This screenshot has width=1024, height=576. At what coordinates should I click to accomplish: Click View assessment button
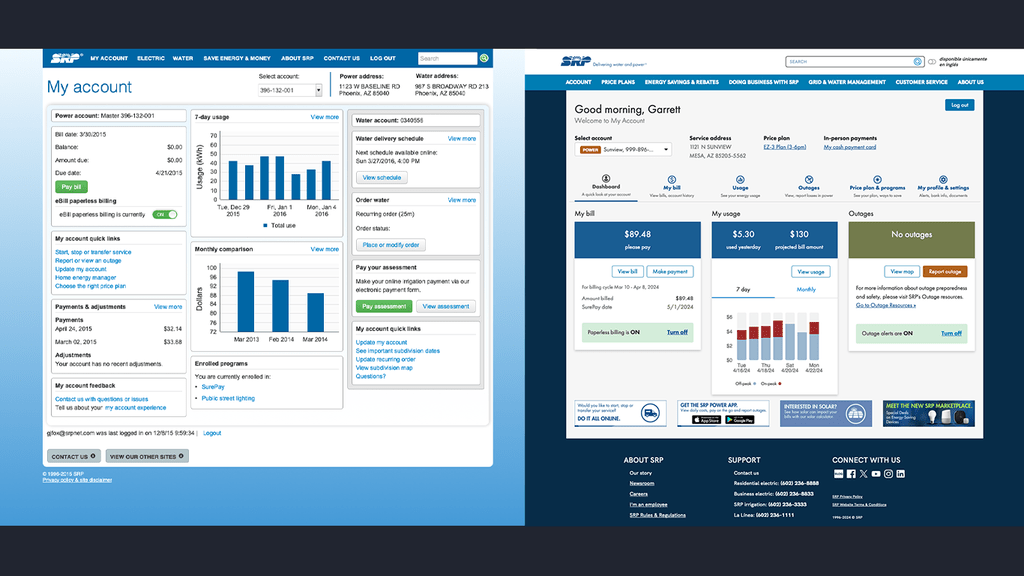[x=445, y=306]
